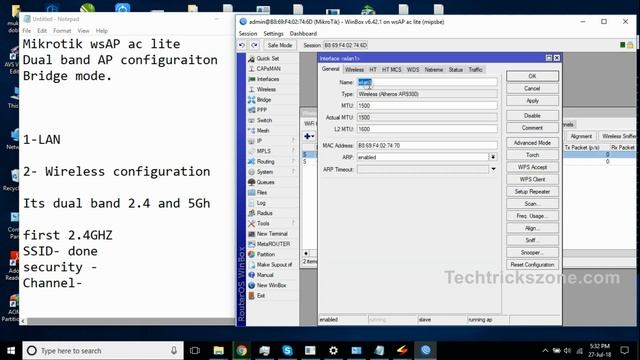Open Skype from the taskbar
640x360 pixels.
[287, 351]
